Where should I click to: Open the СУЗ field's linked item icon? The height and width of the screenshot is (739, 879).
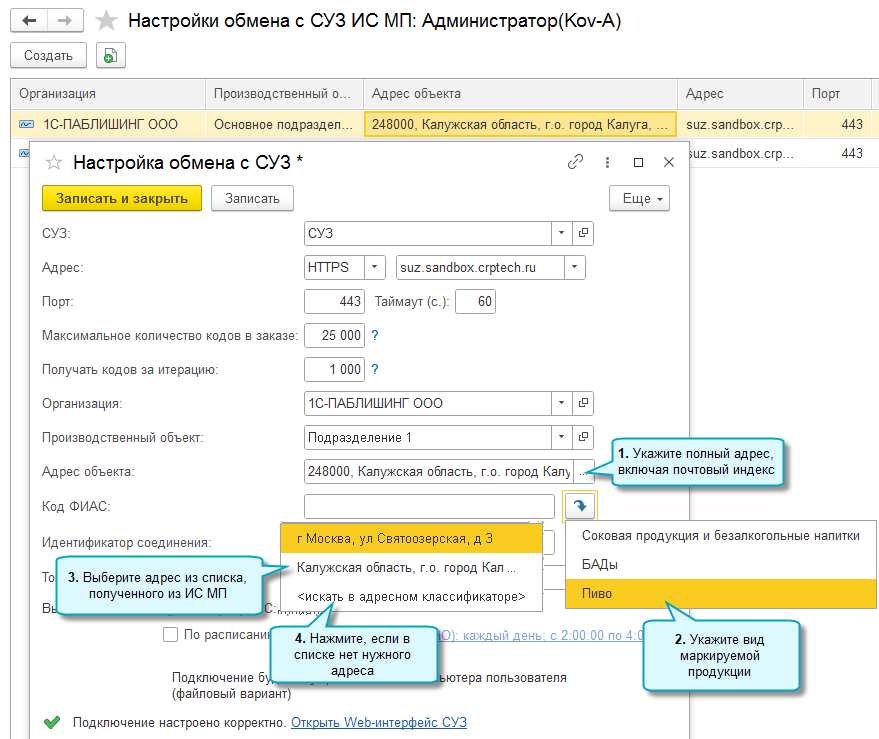(583, 233)
